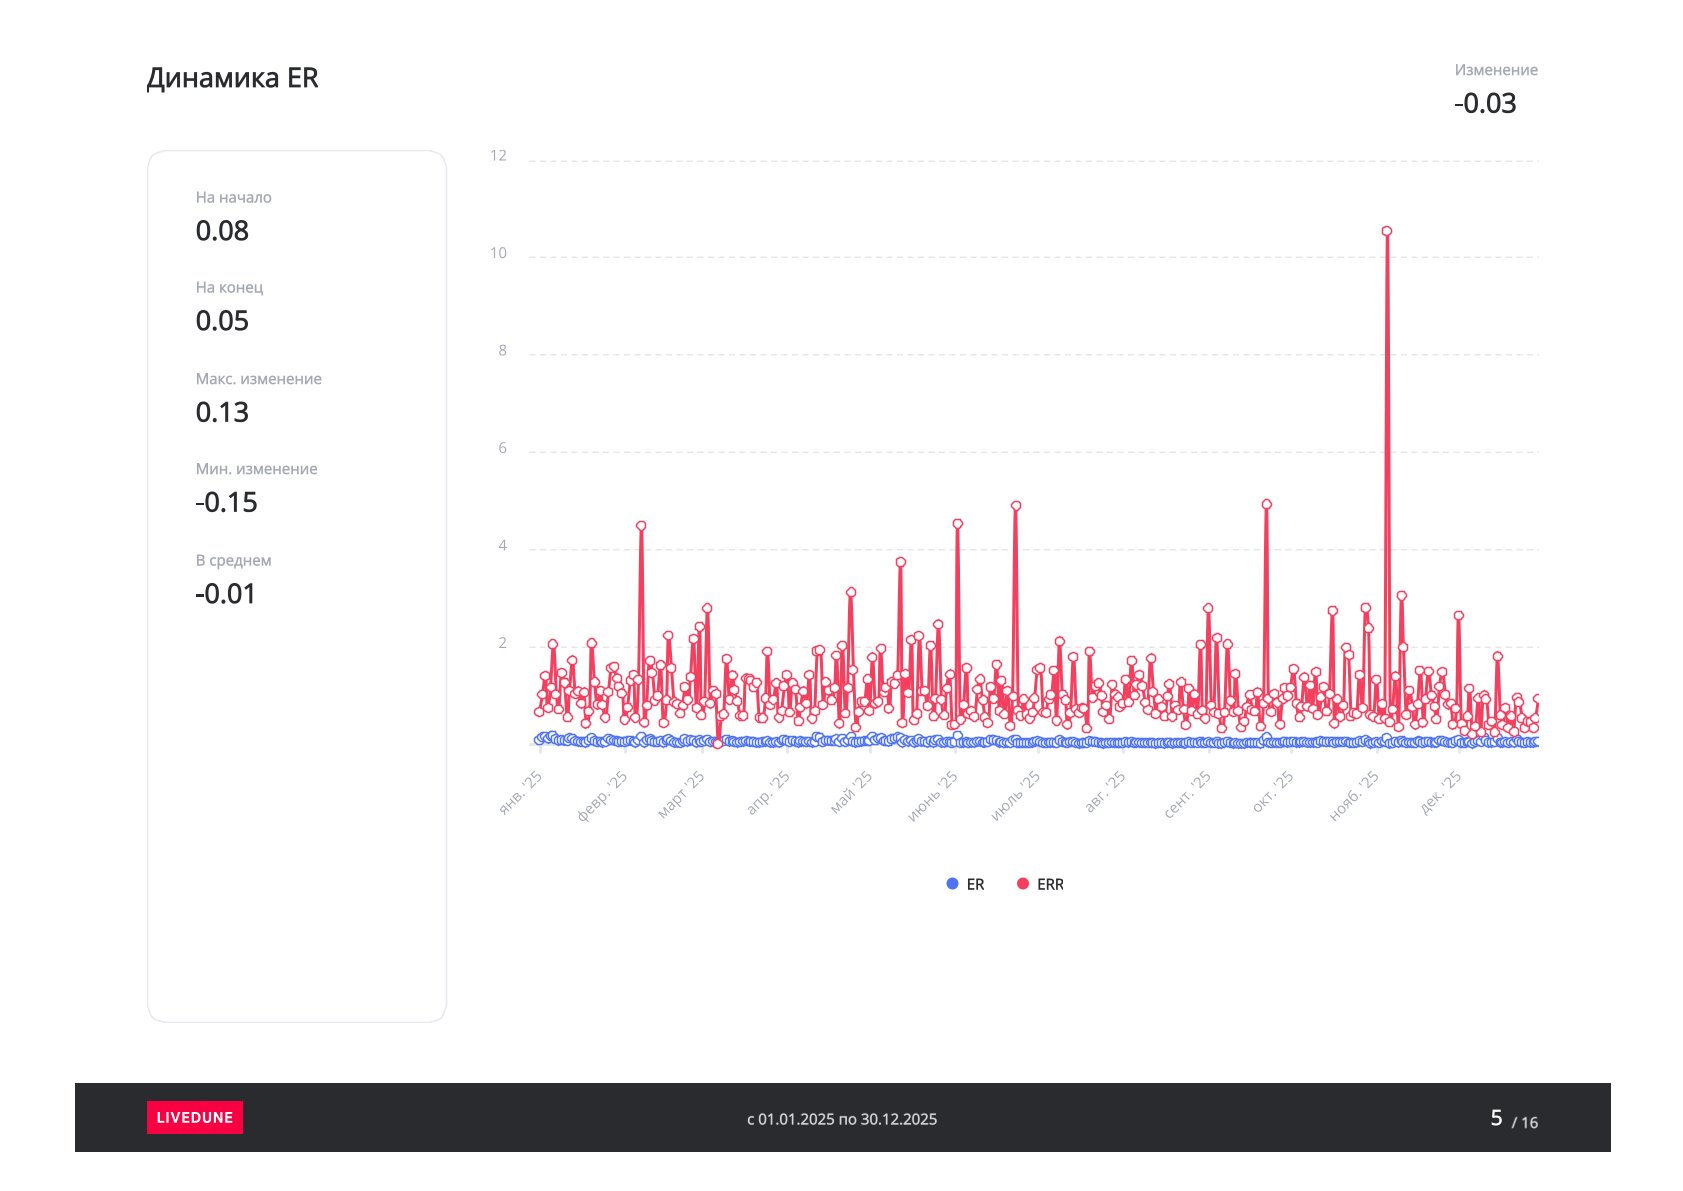Screen dimensions: 1683x1191
Task: Select the ERR peak near 4.5 in February
Action: [641, 526]
